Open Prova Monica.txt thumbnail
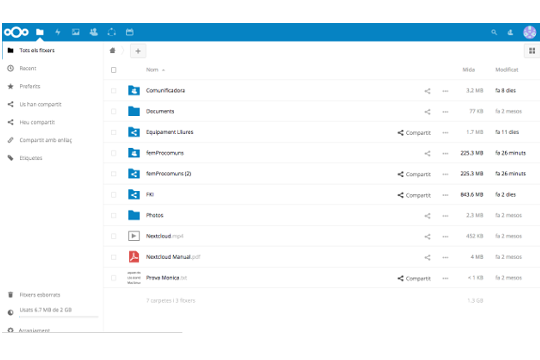540x360 pixels. [x=134, y=278]
